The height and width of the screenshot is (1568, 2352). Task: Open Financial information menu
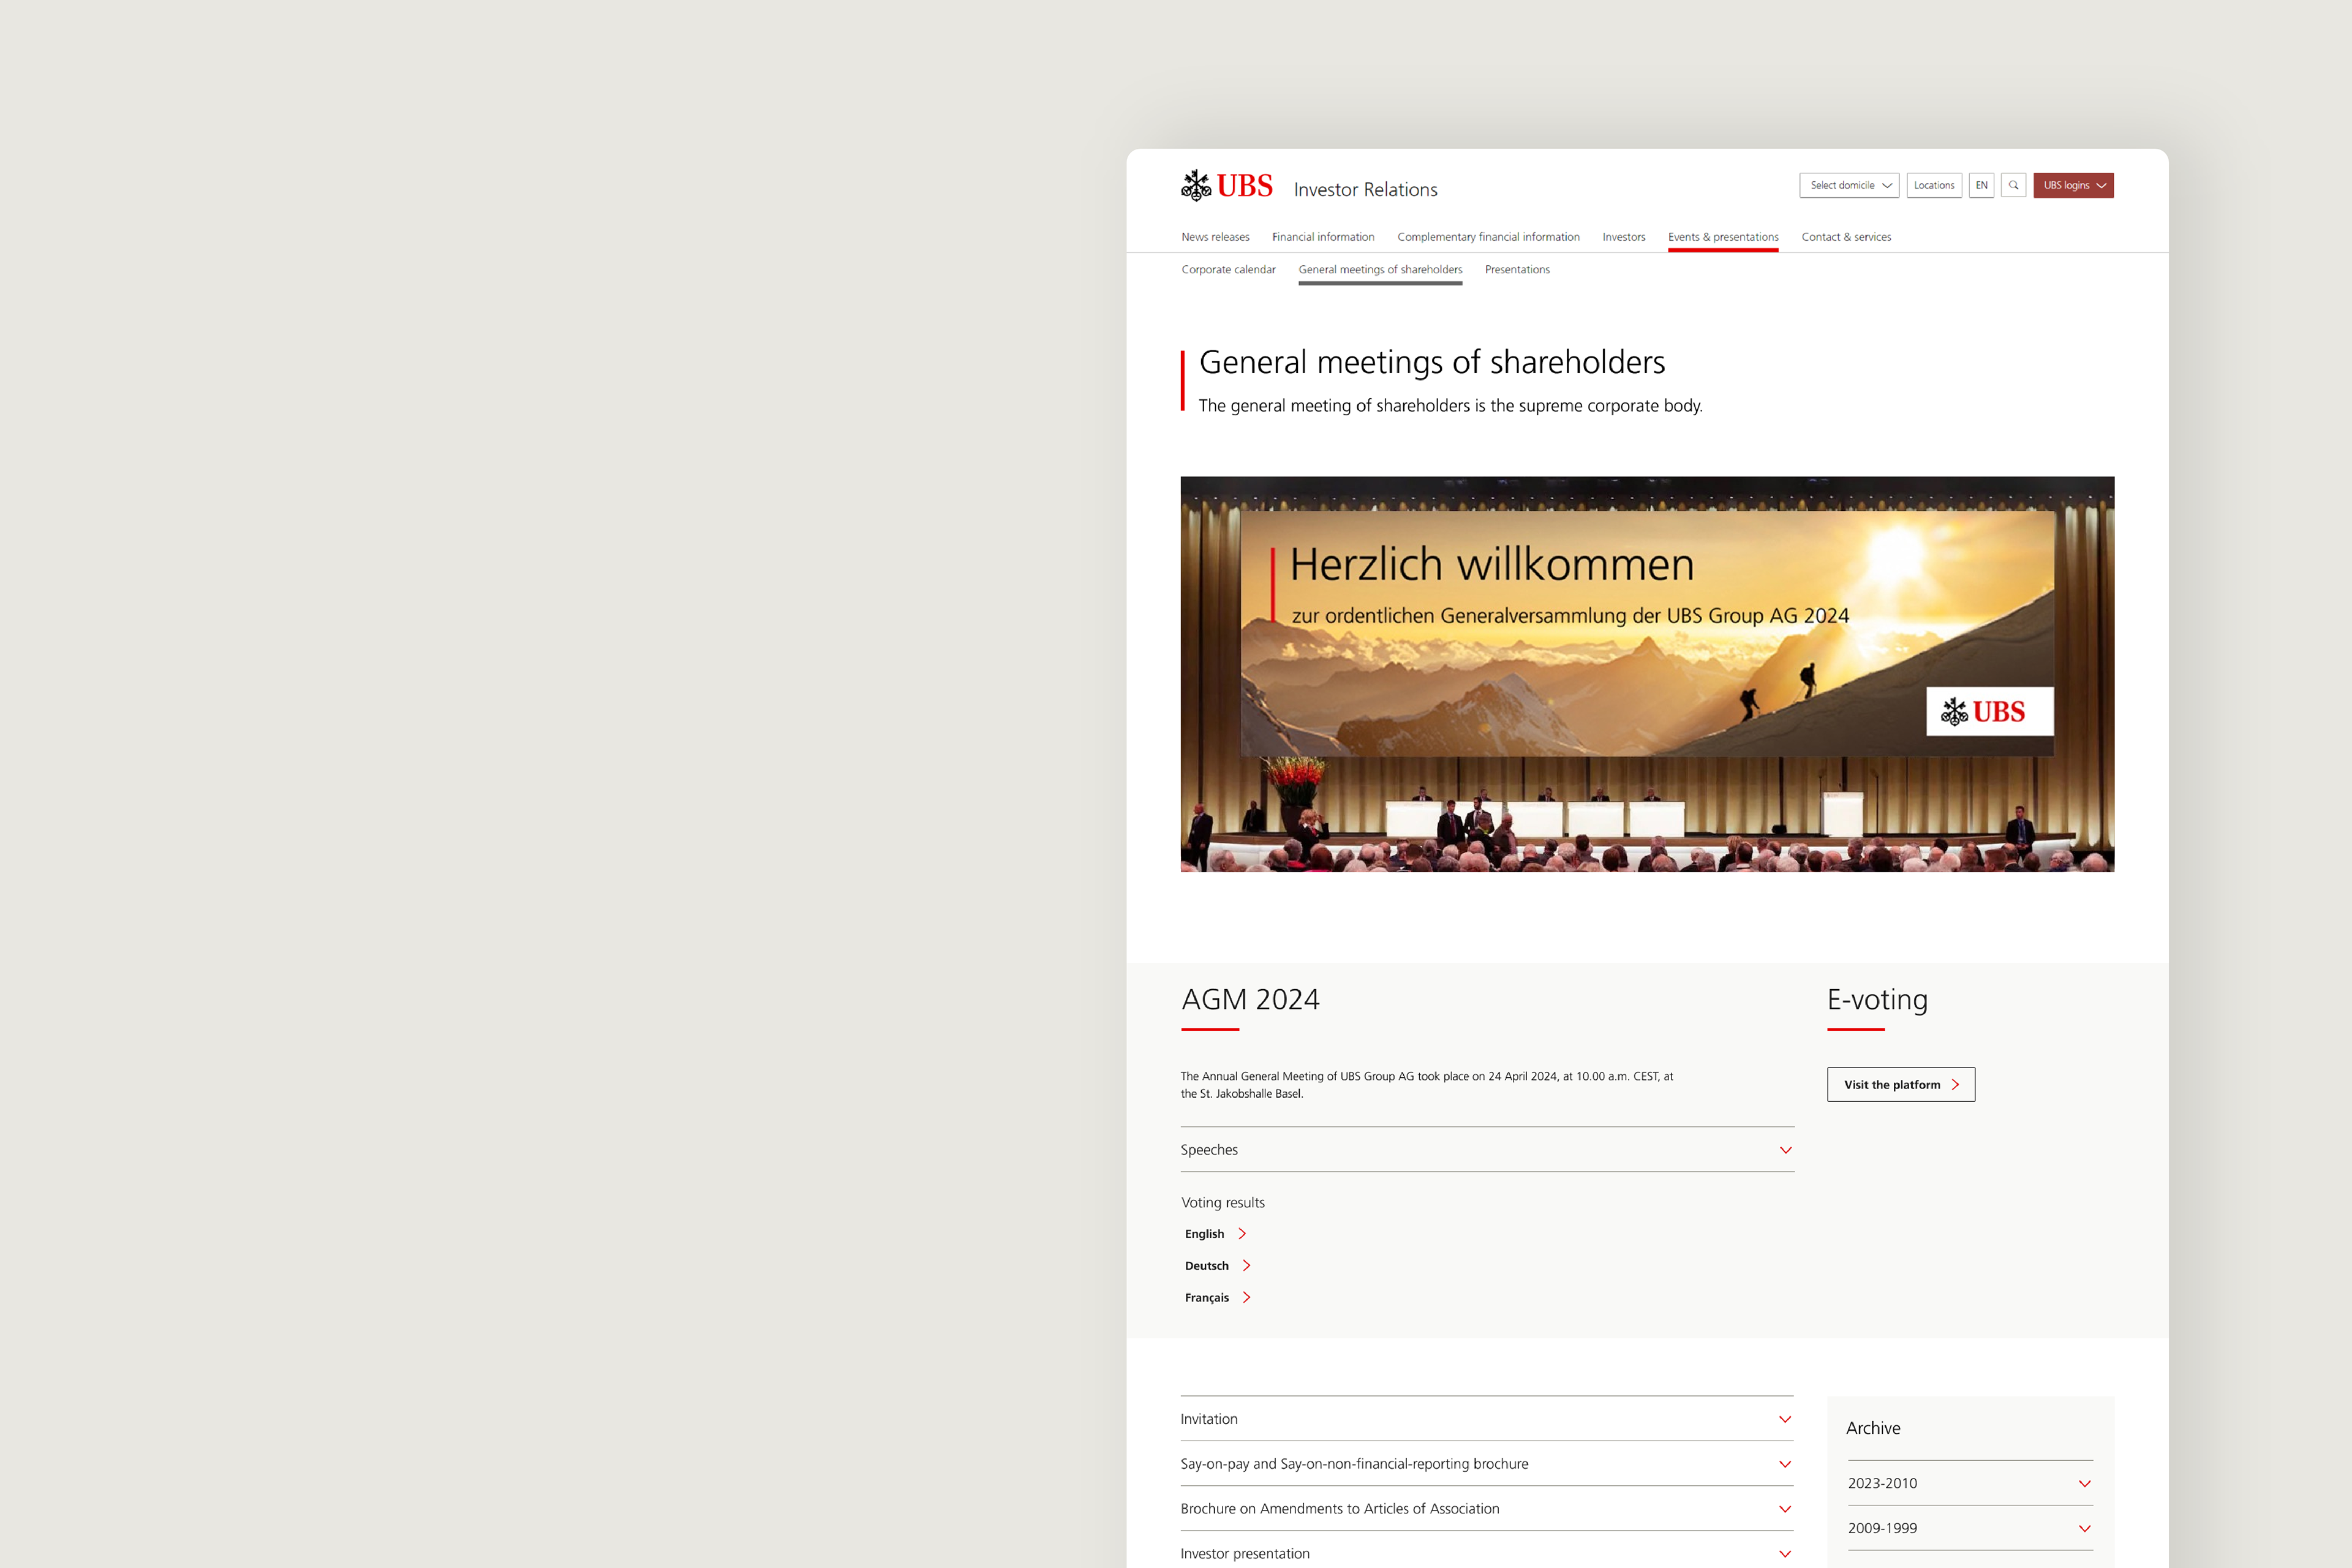pos(1323,237)
